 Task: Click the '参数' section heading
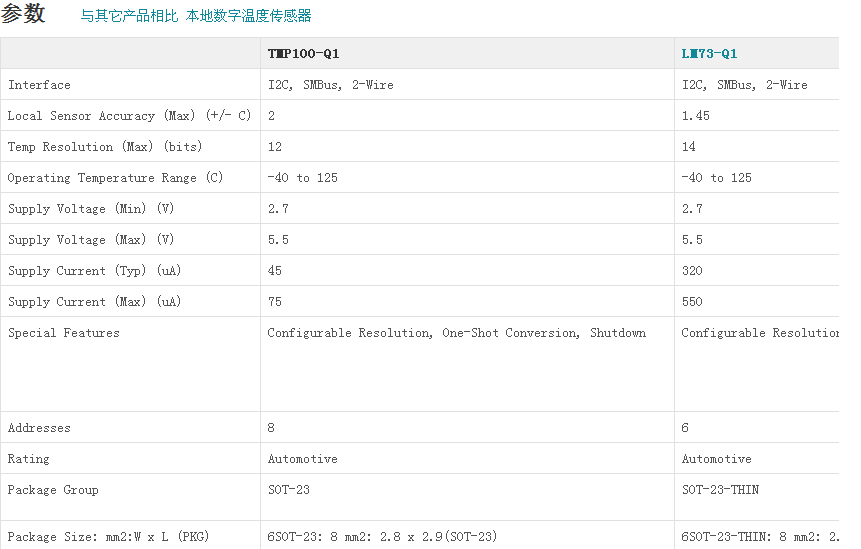[24, 14]
